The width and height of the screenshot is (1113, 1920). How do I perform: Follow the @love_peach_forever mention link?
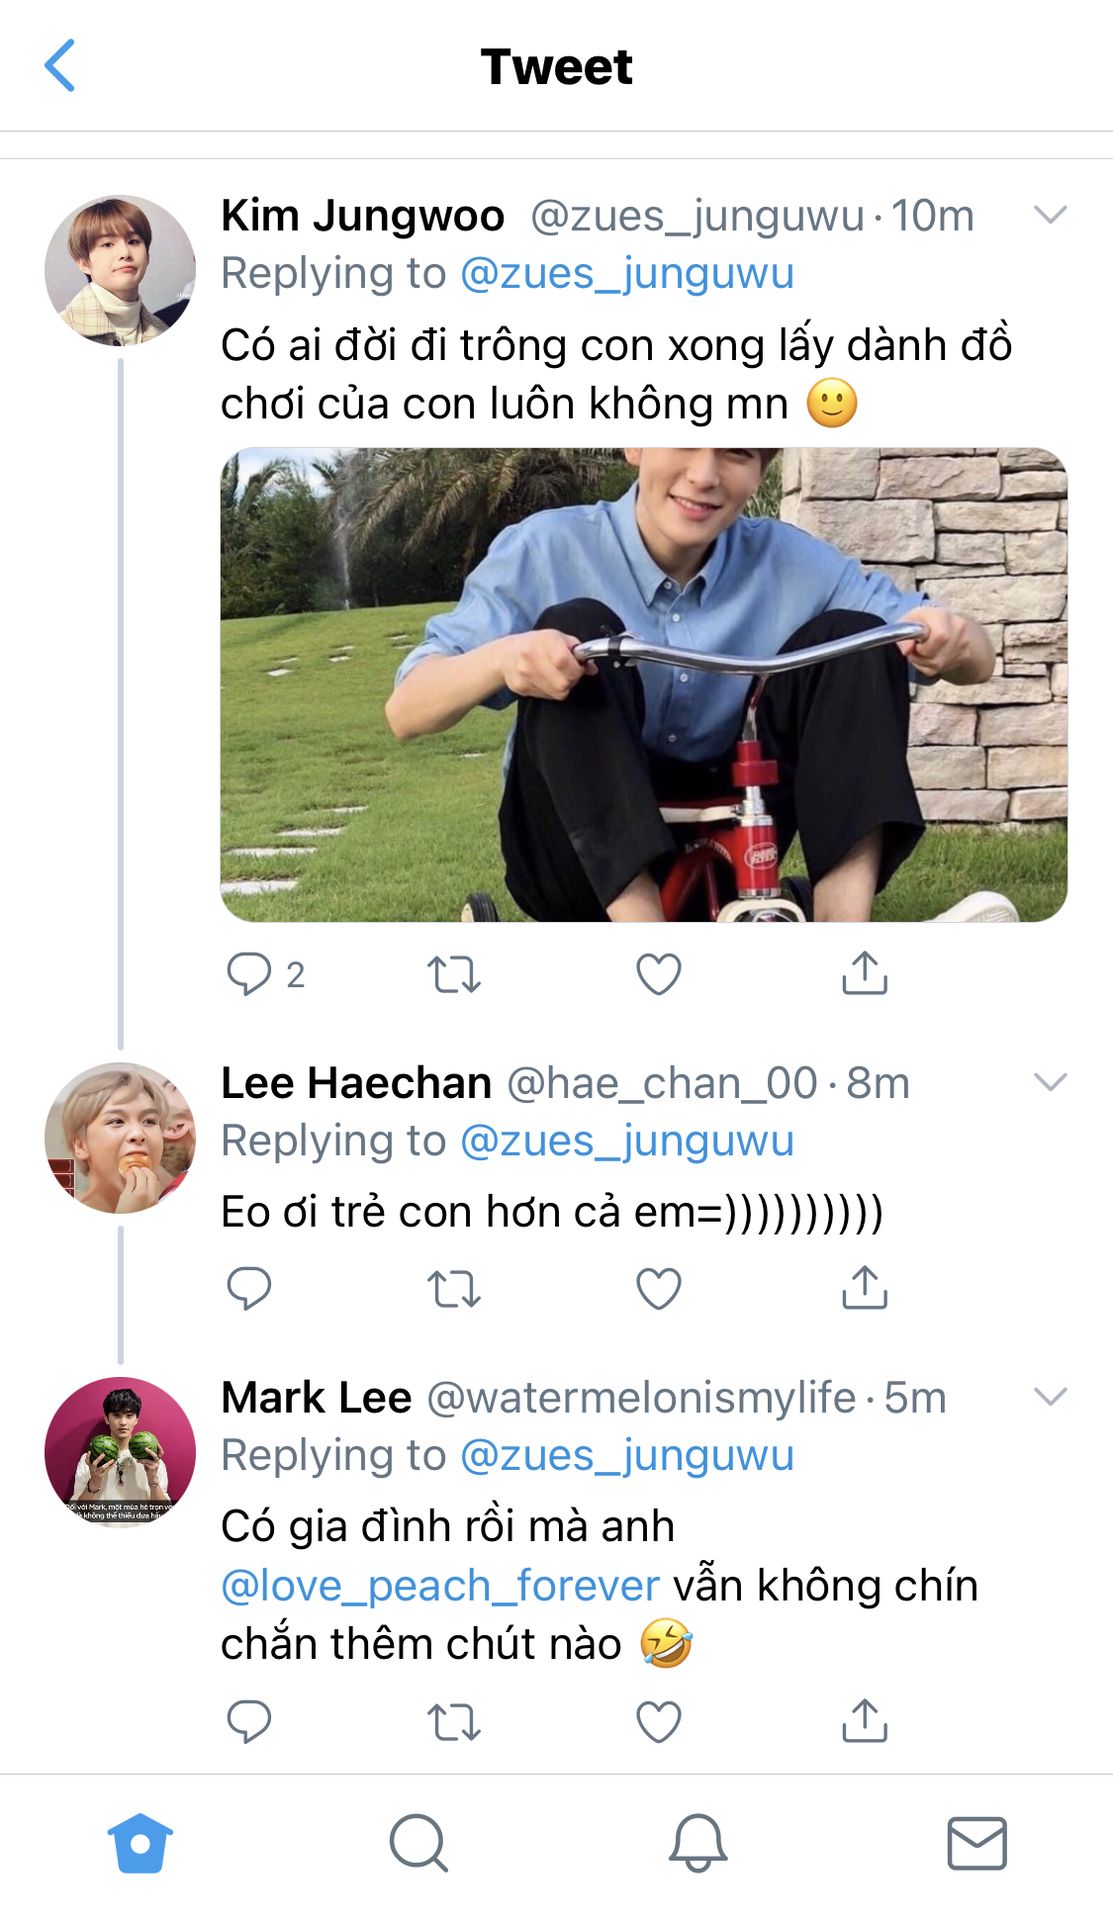(x=440, y=1586)
